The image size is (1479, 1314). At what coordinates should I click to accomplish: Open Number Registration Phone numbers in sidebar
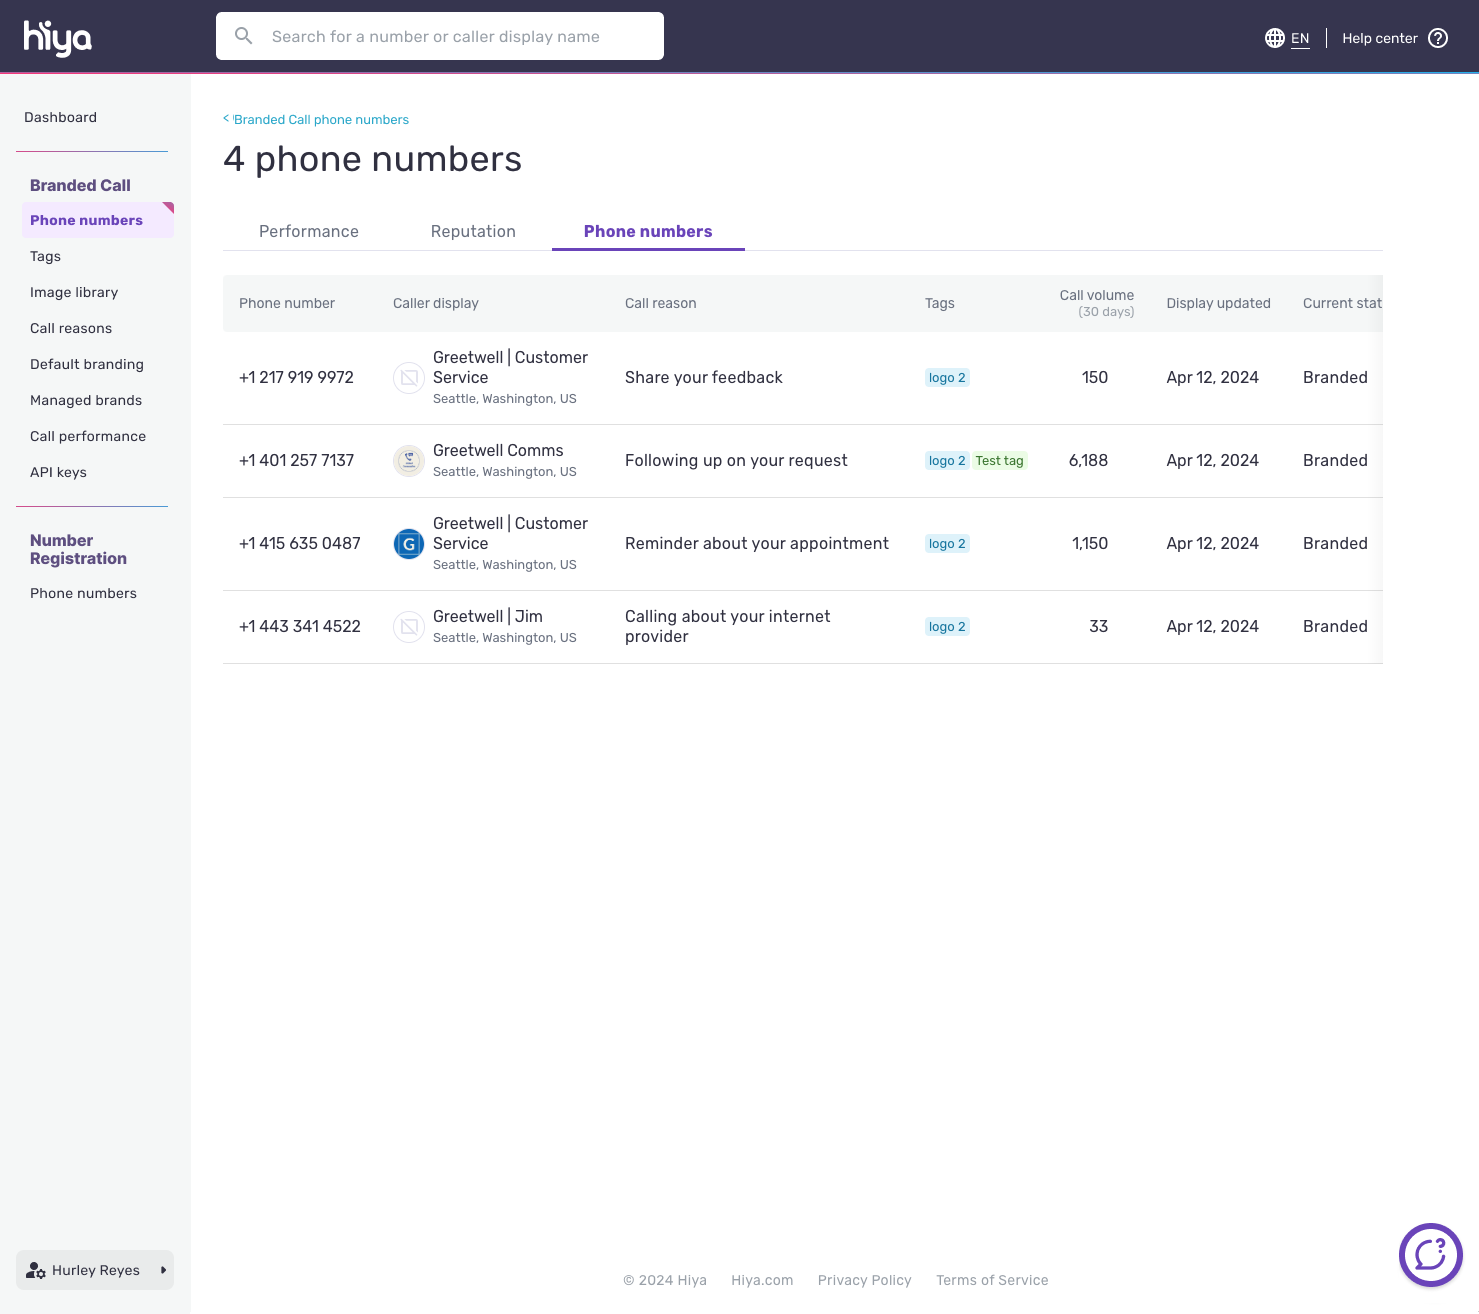[83, 593]
